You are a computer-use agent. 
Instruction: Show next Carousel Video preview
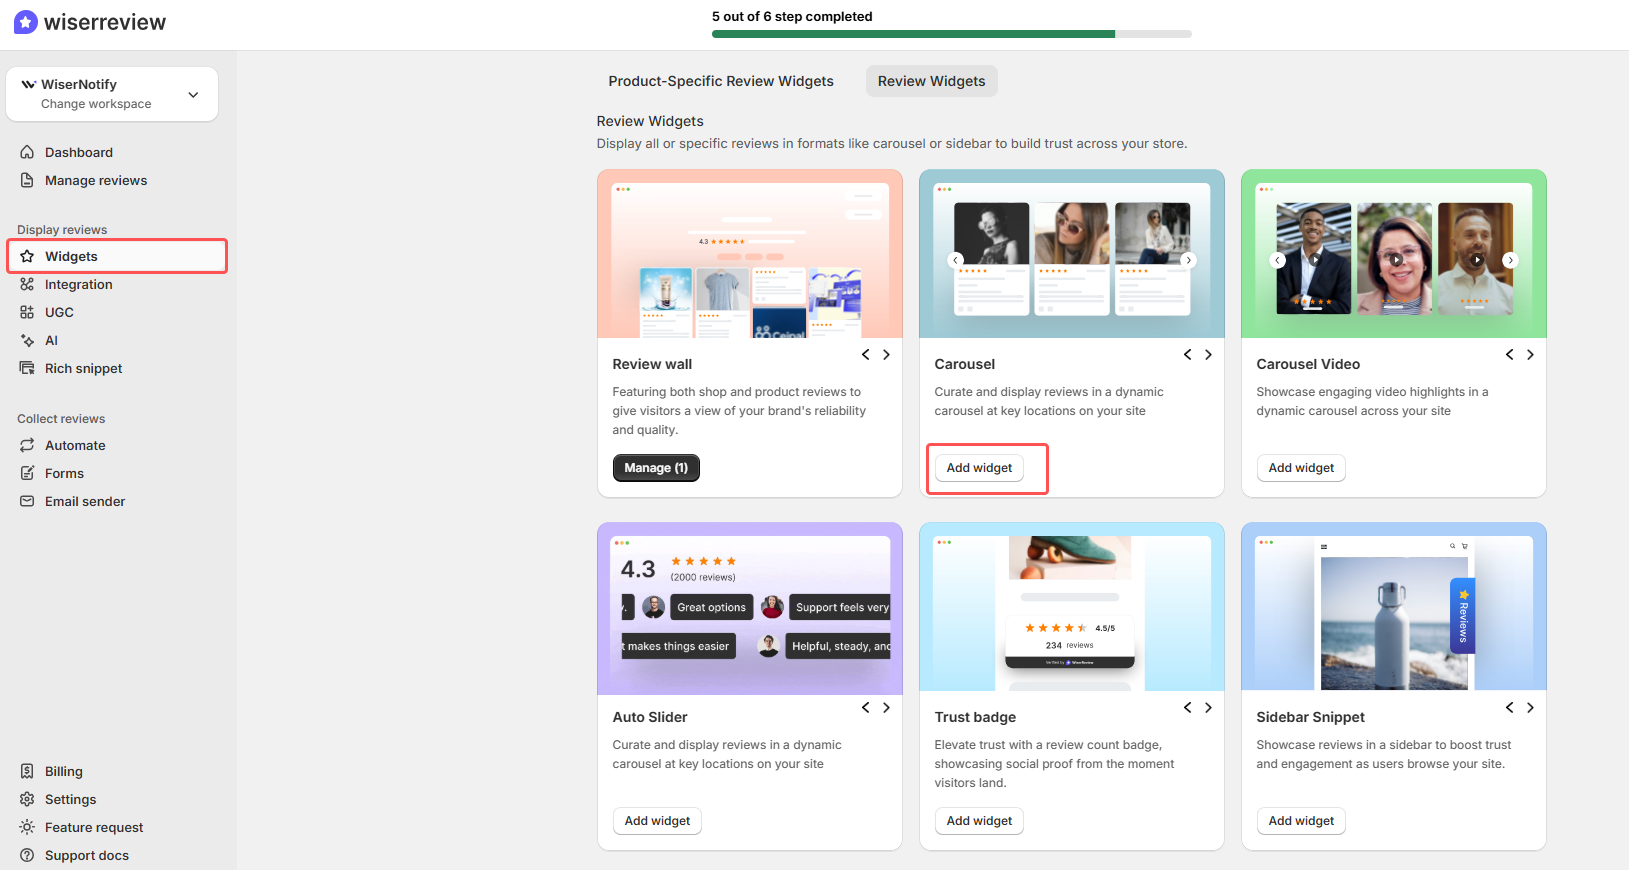(x=1530, y=354)
